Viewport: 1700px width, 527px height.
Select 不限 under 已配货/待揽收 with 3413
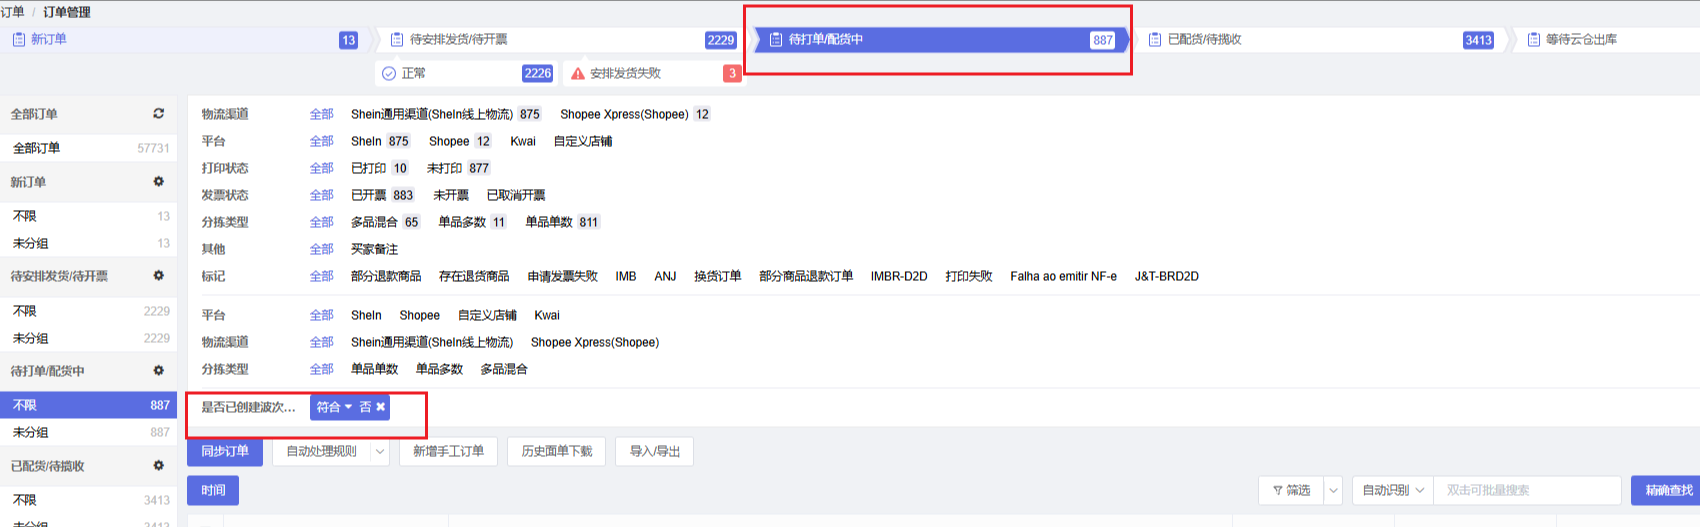[89, 500]
